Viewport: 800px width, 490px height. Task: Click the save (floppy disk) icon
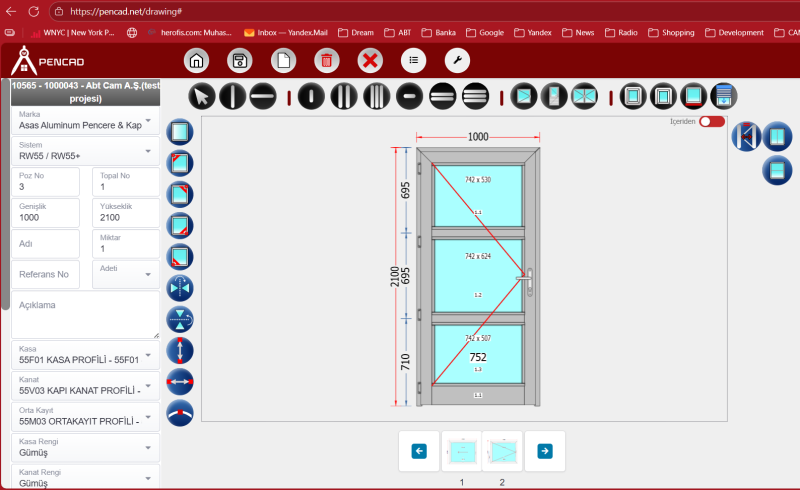point(240,60)
